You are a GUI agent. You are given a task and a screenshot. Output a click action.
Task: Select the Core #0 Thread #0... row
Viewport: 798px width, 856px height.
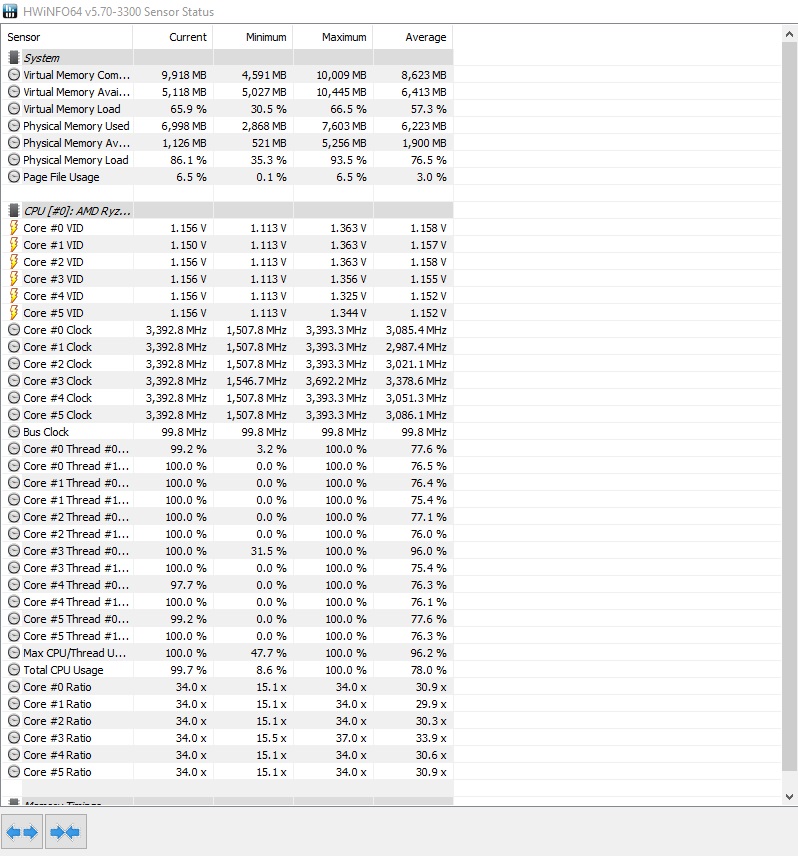click(x=227, y=449)
